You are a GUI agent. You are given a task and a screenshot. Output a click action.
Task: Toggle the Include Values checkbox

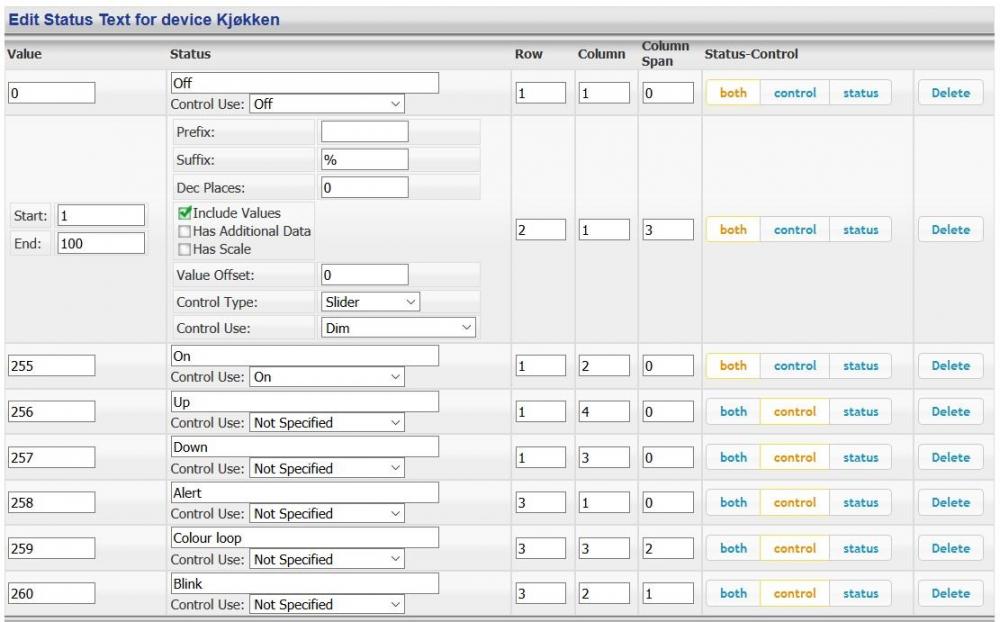tap(184, 213)
